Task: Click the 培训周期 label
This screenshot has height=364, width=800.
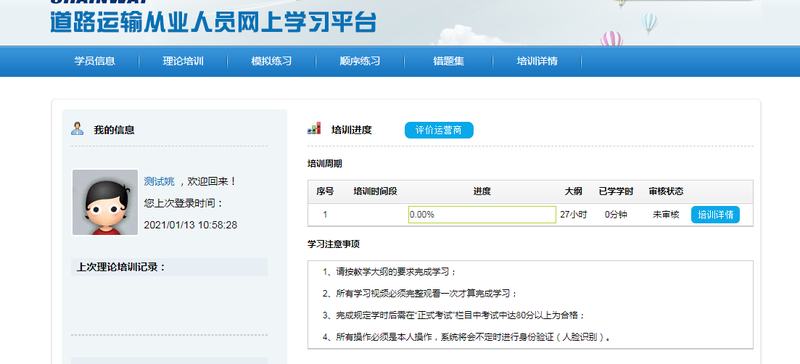Action: 324,164
